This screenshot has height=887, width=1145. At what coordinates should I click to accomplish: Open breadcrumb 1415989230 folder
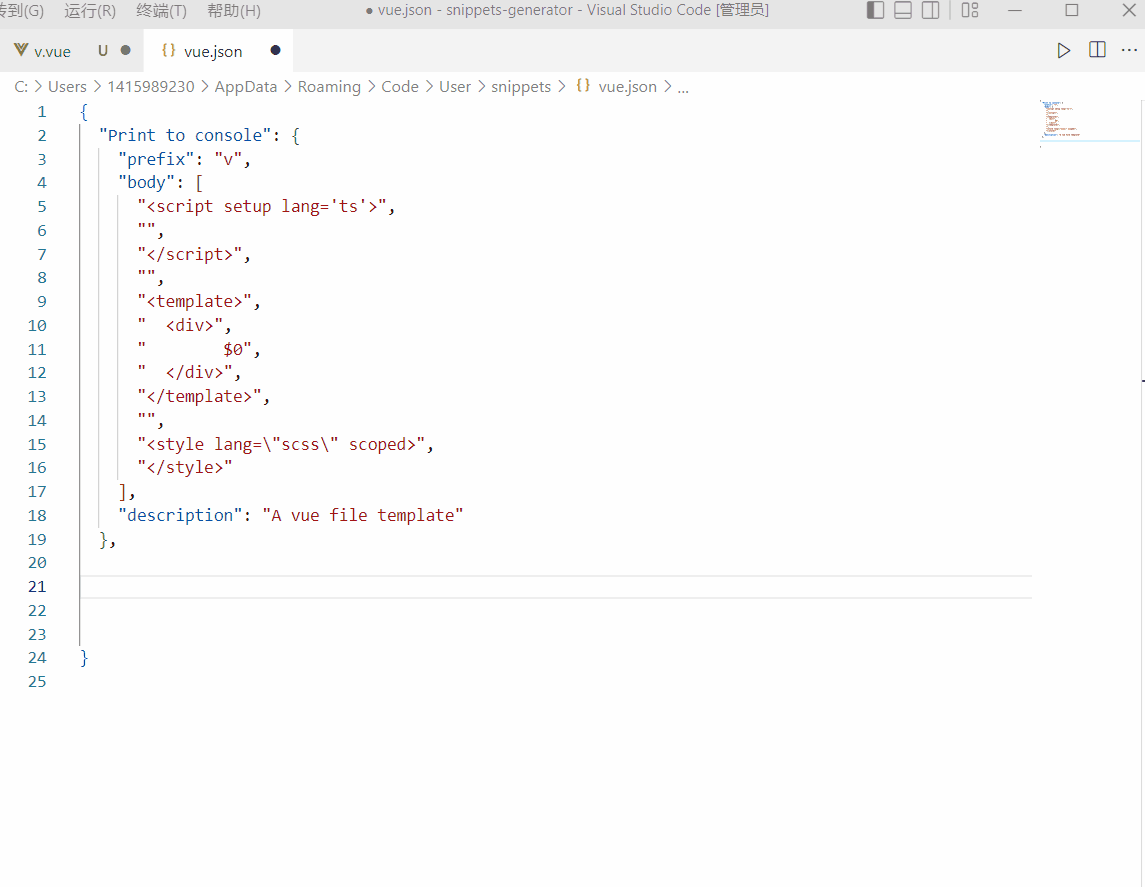pyautogui.click(x=151, y=87)
